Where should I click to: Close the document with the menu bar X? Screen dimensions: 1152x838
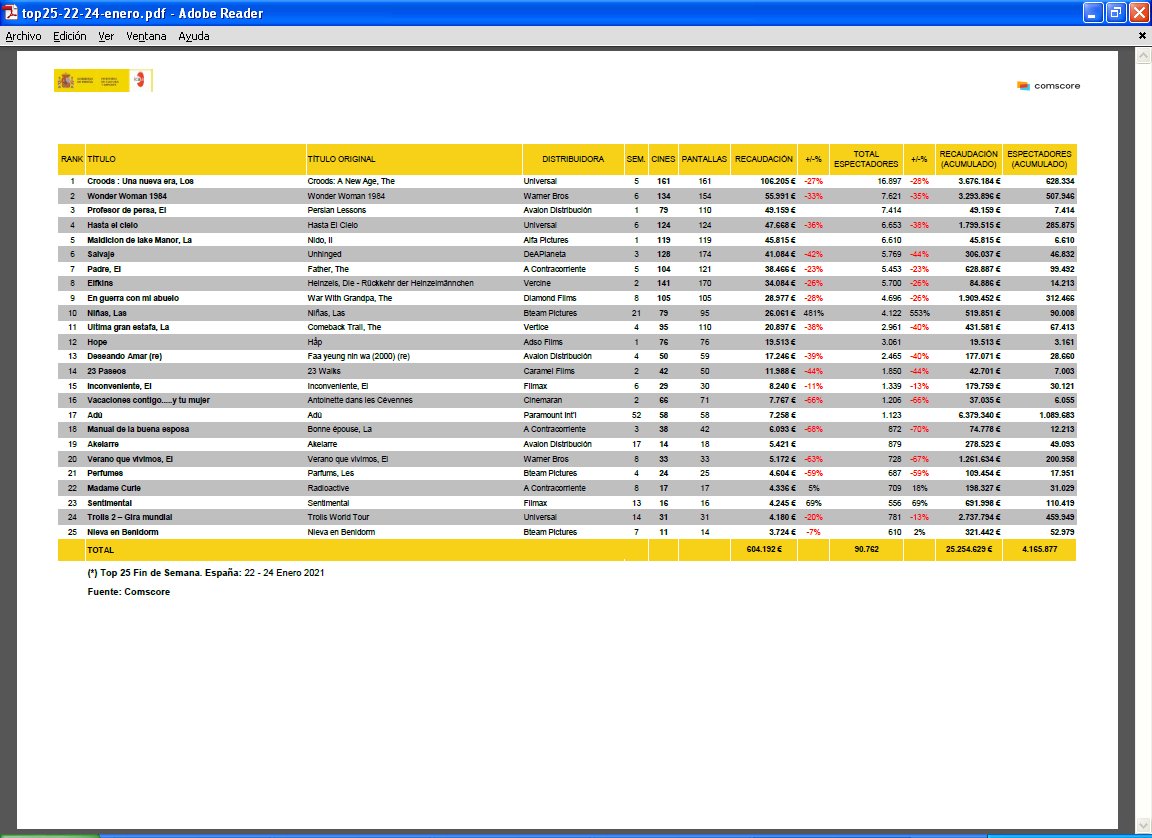[x=1142, y=35]
